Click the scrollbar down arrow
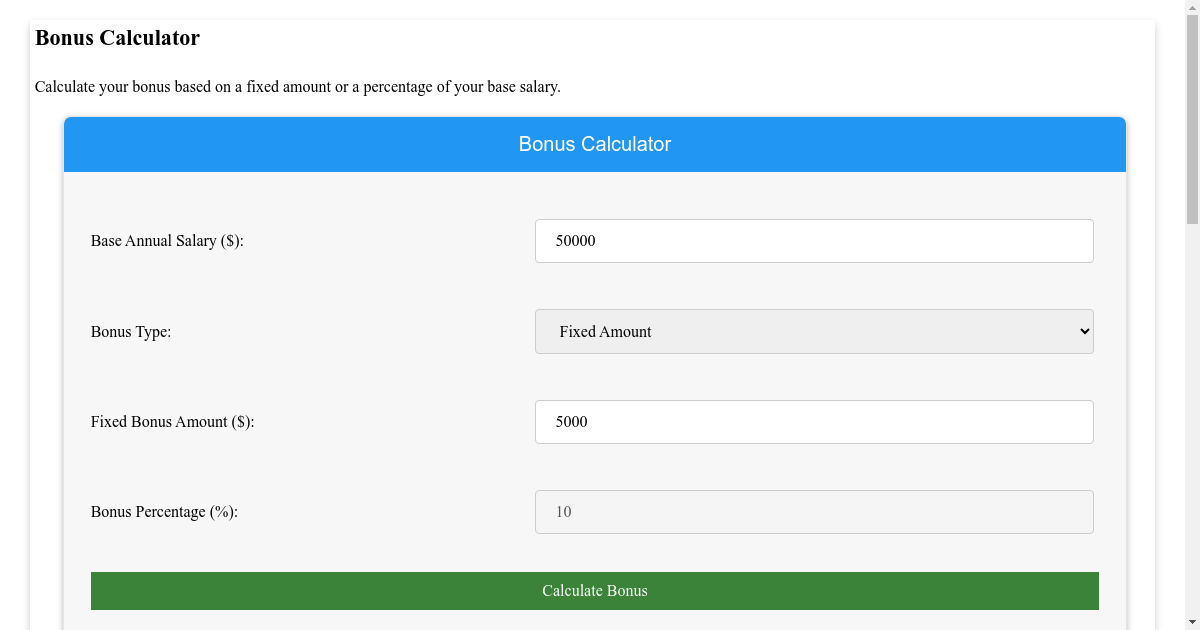The width and height of the screenshot is (1200, 630). coord(1193,622)
